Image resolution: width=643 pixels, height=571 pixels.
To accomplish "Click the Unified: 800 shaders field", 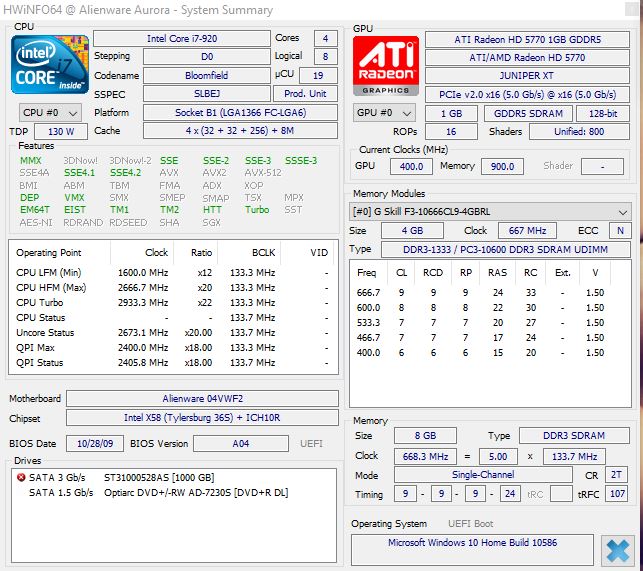I will tap(579, 132).
